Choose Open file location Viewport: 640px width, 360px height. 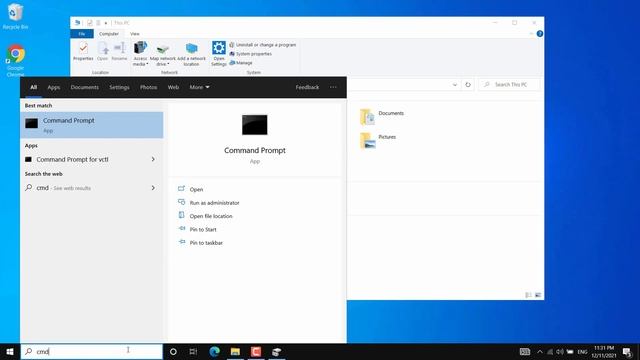211,216
